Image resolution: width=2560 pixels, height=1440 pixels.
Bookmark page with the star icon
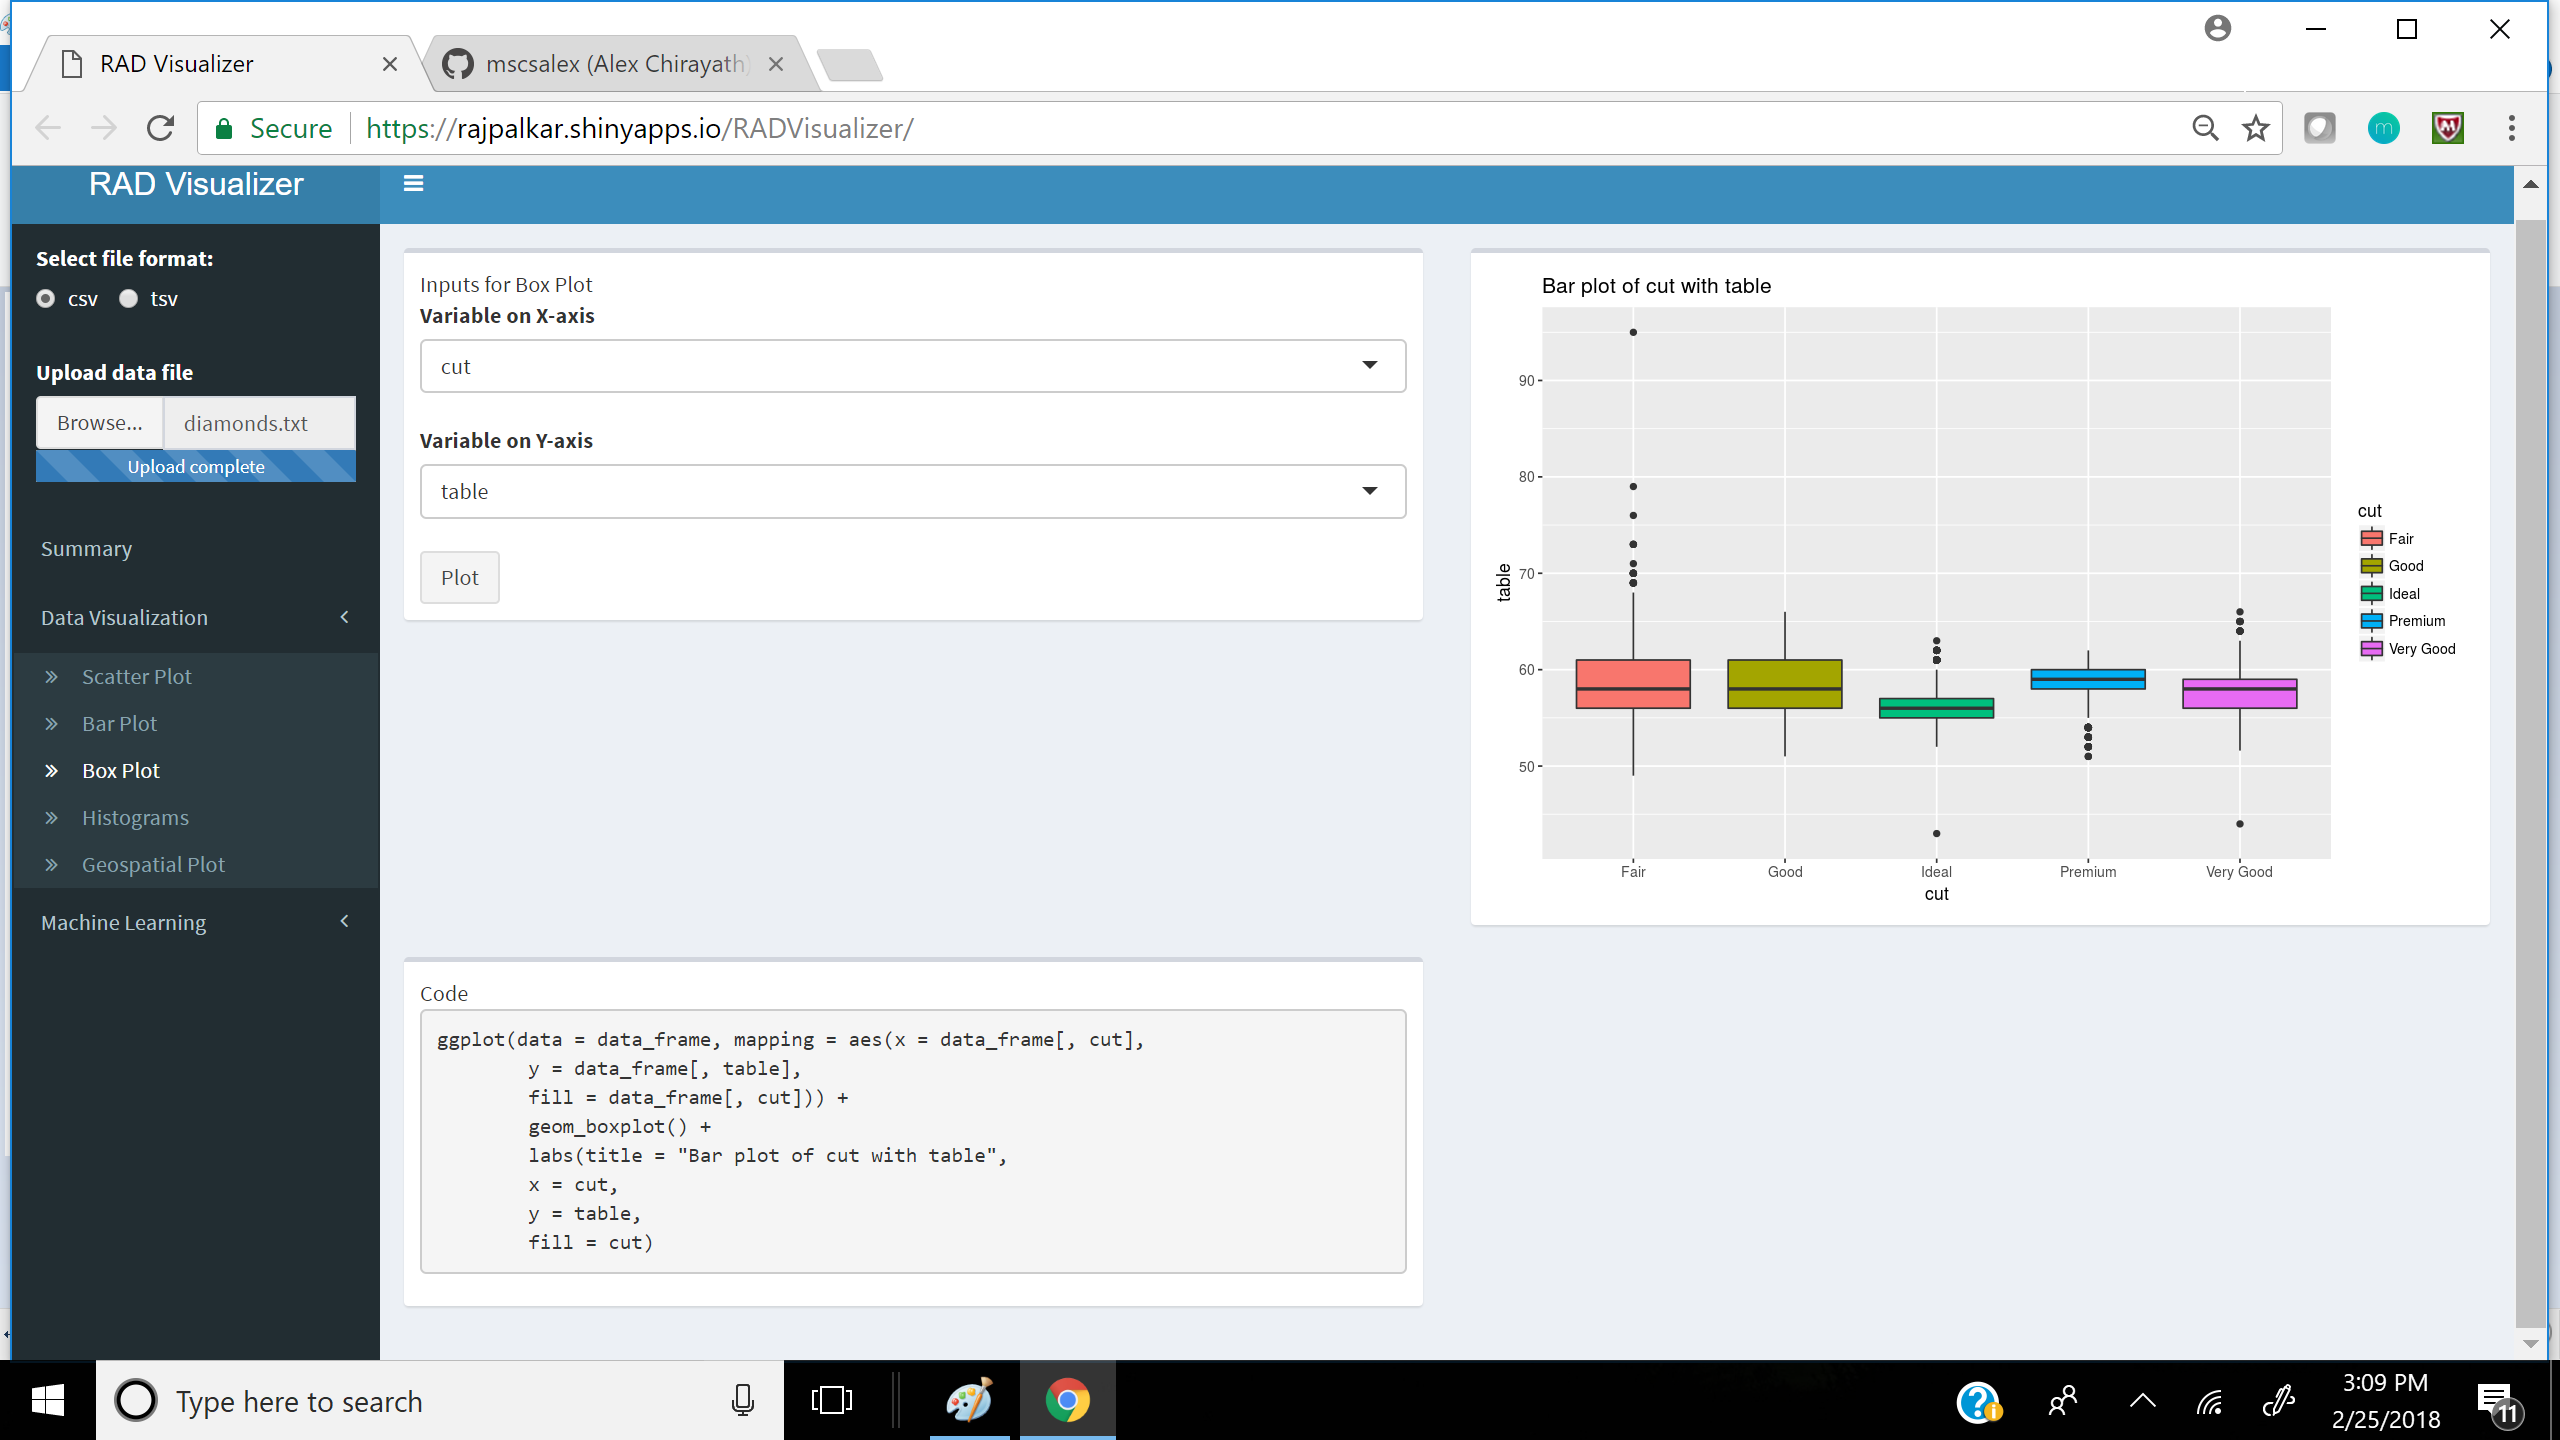tap(2256, 128)
